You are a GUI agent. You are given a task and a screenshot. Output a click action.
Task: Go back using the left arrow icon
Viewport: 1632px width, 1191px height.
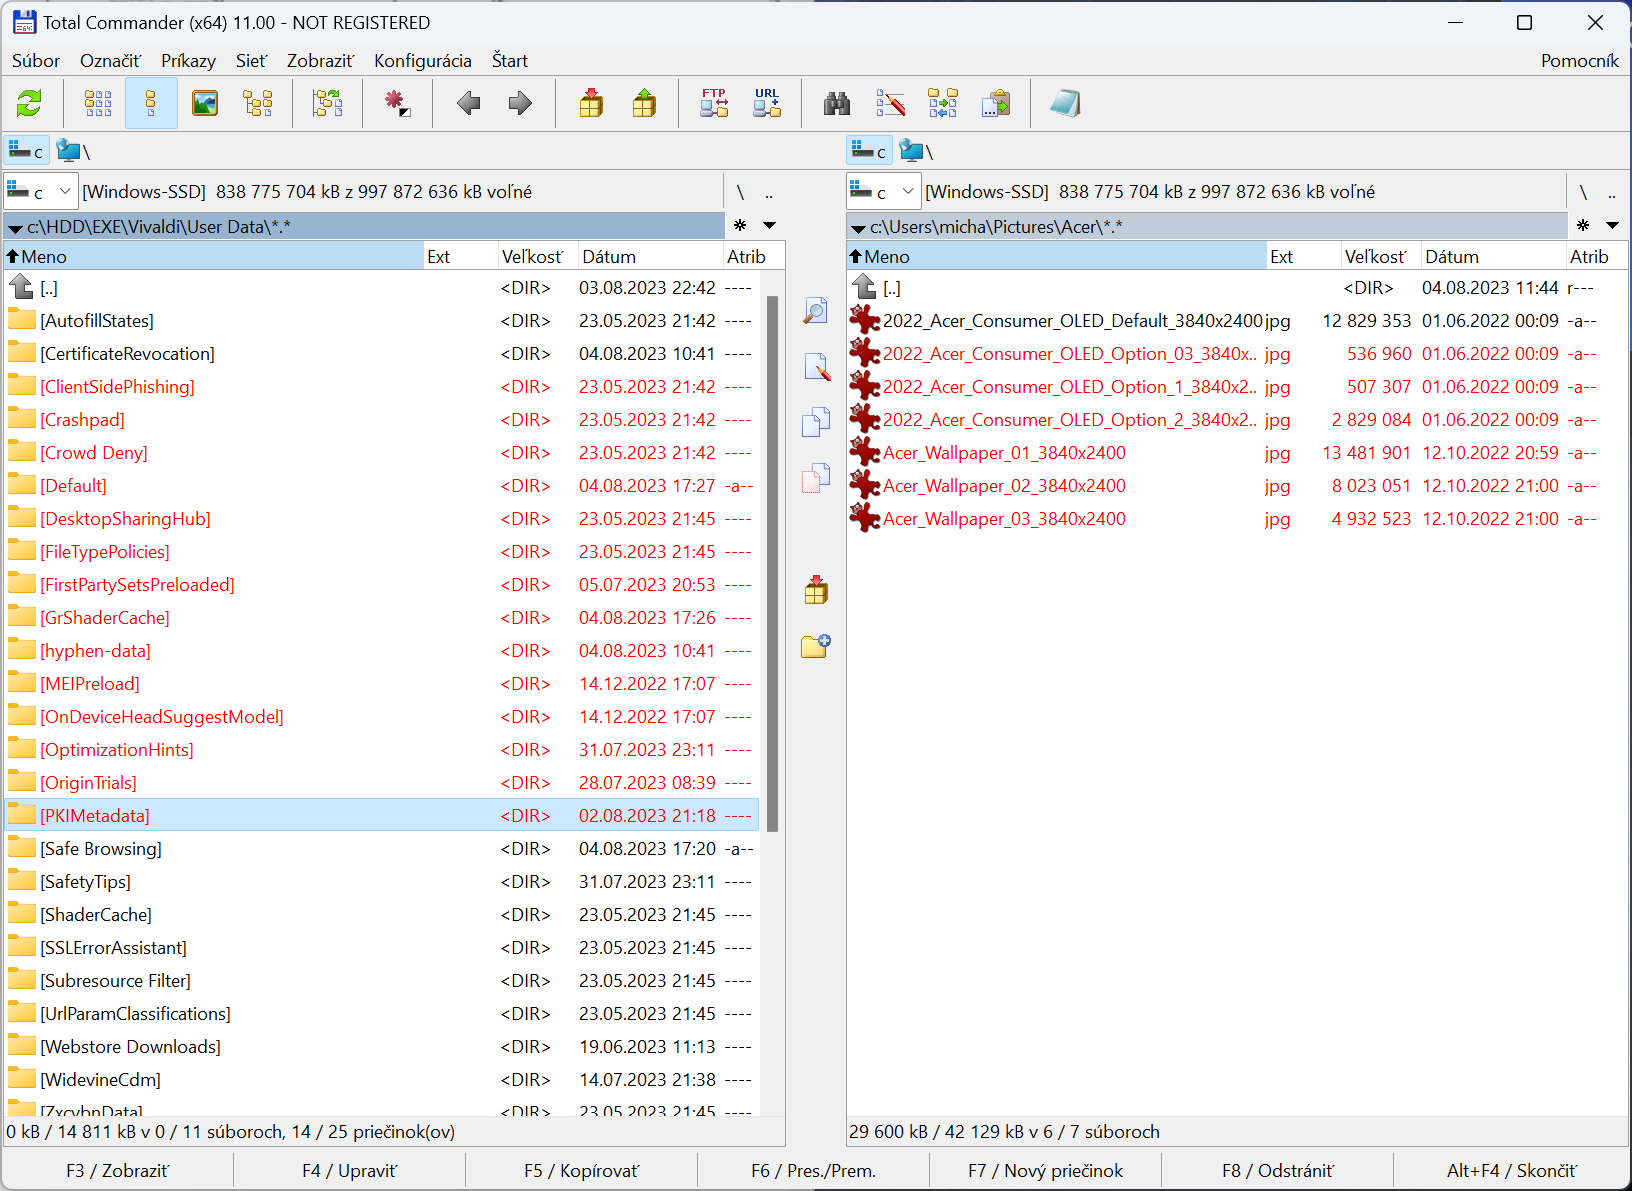pos(468,103)
